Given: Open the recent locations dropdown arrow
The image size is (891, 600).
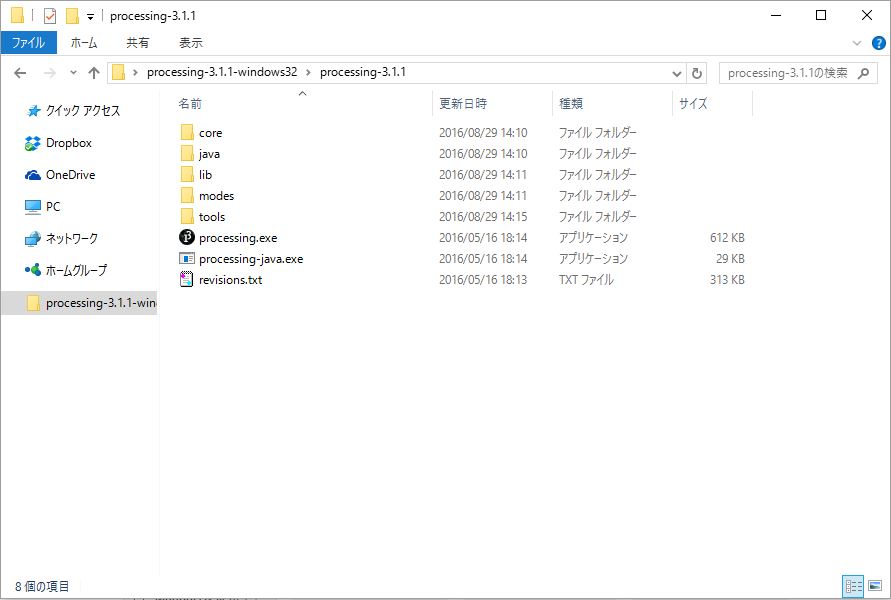Looking at the screenshot, I should click(x=73, y=73).
